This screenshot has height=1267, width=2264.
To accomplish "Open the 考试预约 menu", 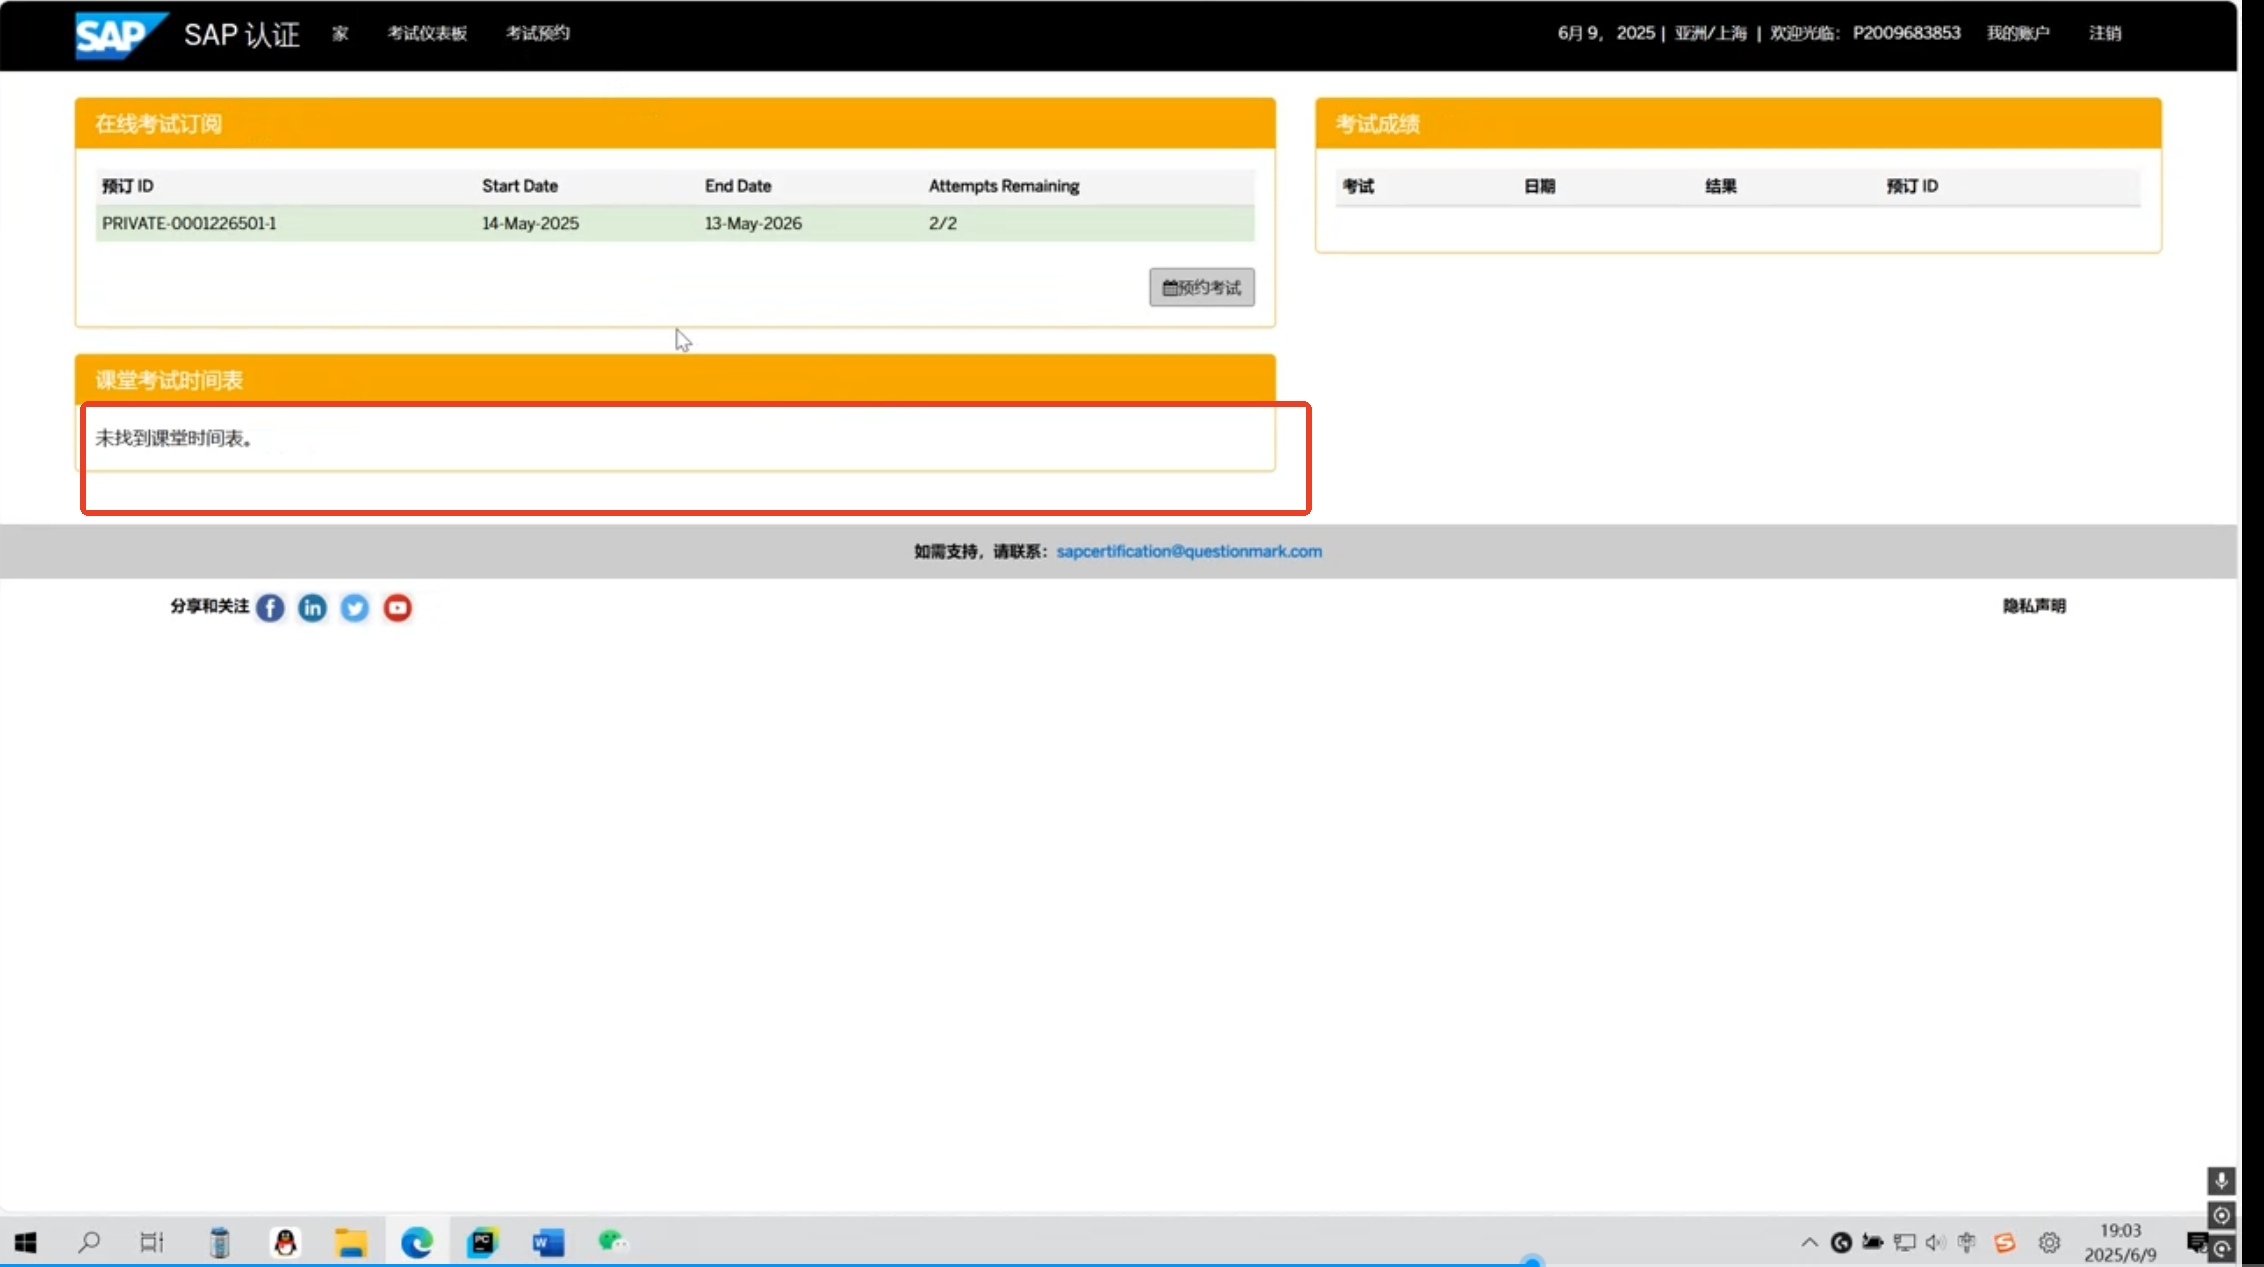I will 537,33.
